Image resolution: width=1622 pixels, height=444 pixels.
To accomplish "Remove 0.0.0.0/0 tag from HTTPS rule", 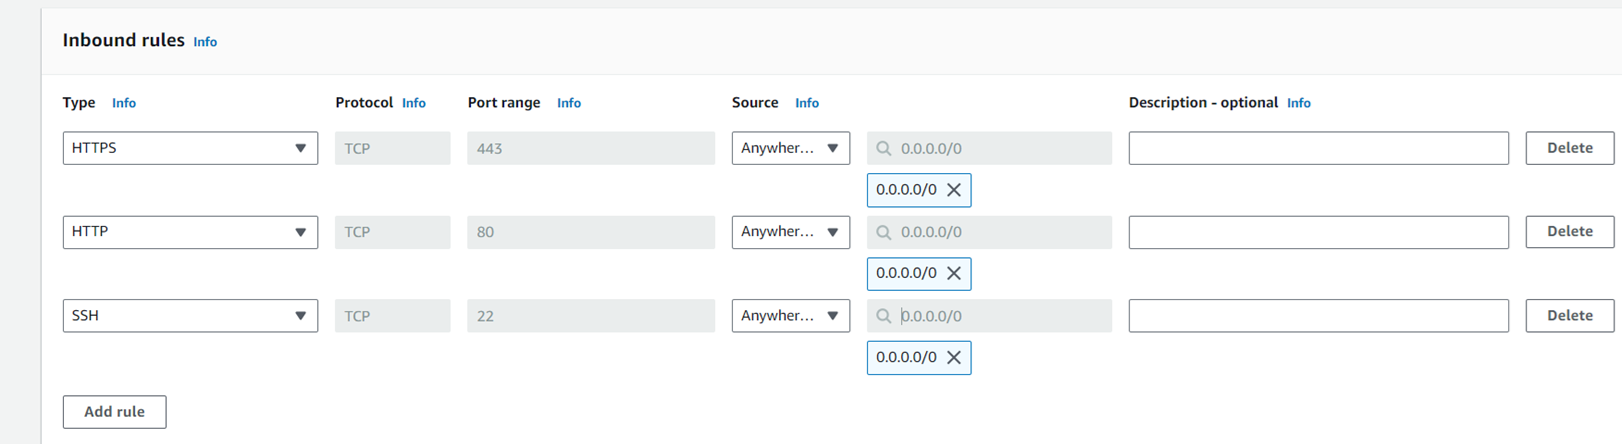I will coord(954,190).
